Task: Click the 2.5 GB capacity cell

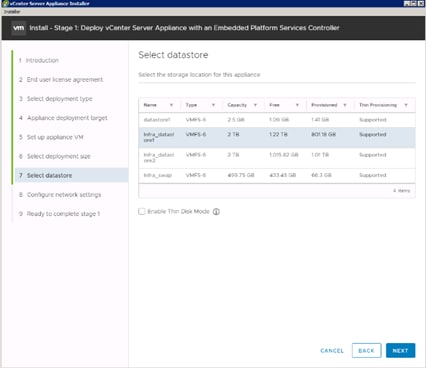Action: tap(236, 120)
